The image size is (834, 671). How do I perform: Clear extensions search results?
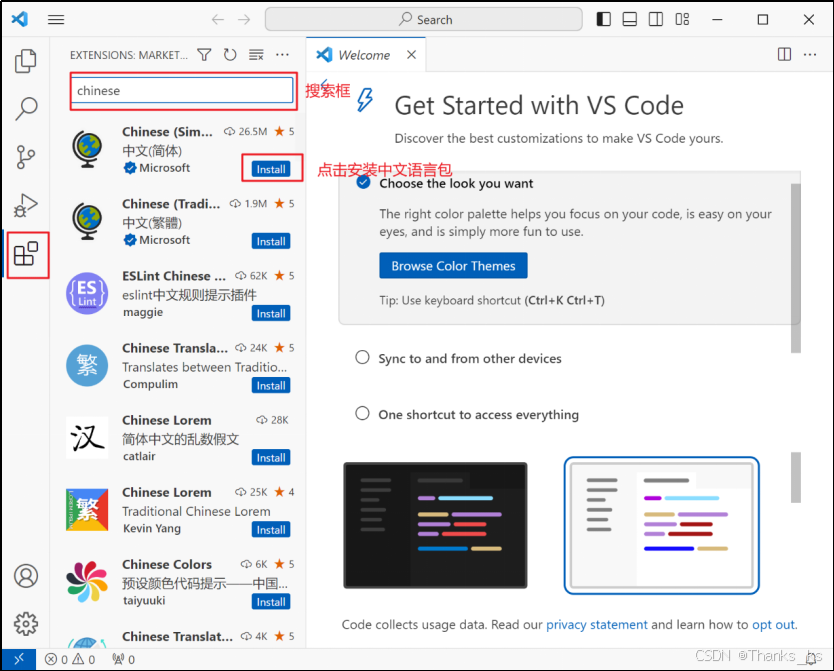(x=256, y=55)
